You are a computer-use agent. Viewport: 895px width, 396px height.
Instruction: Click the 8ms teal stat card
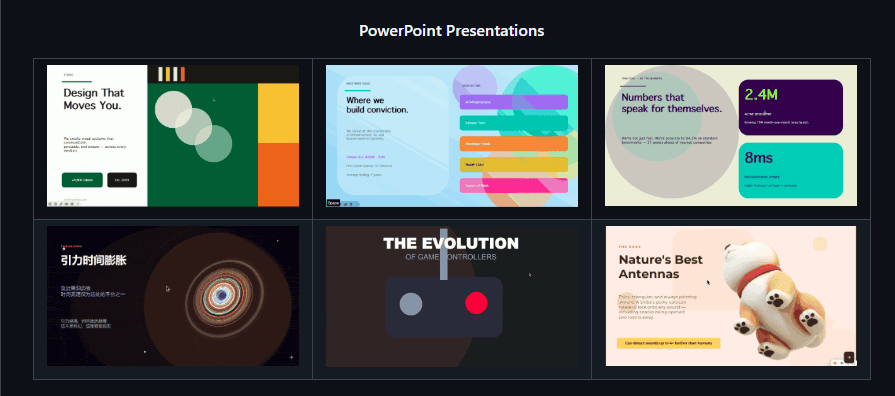click(791, 171)
